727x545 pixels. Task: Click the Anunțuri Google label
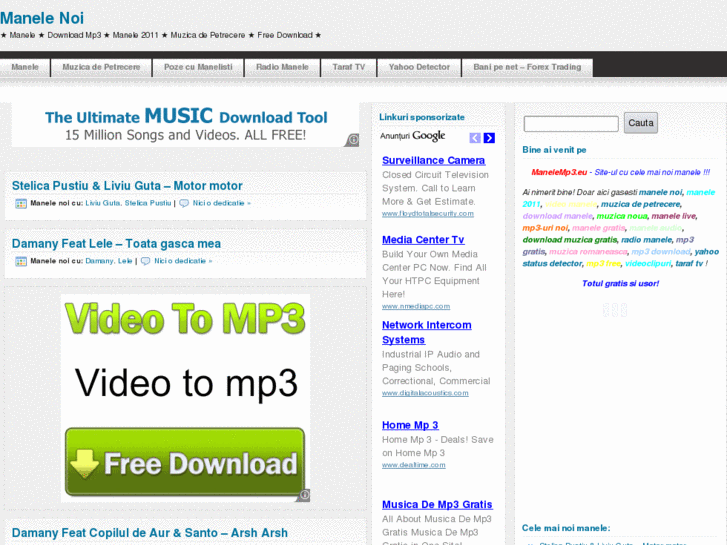point(413,136)
